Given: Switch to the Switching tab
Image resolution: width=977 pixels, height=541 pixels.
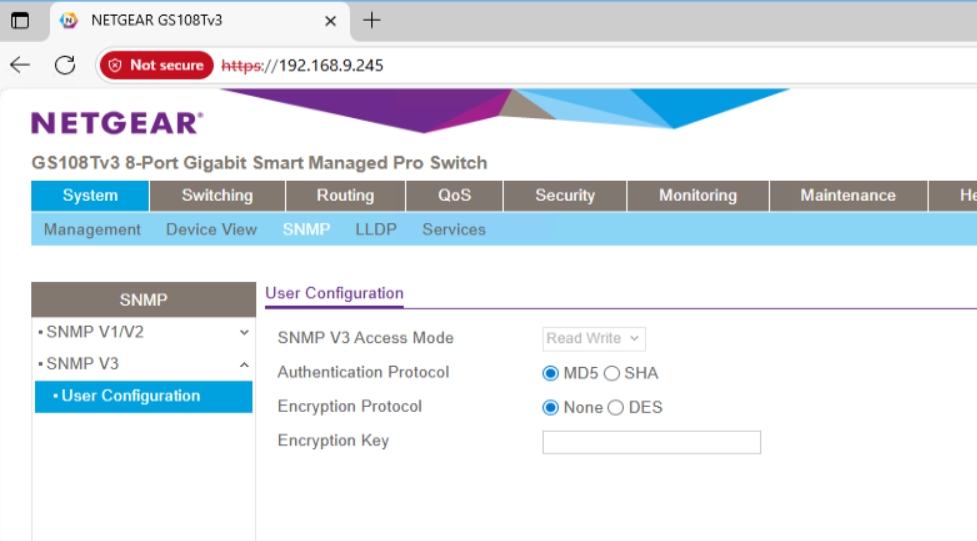Looking at the screenshot, I should click(217, 196).
